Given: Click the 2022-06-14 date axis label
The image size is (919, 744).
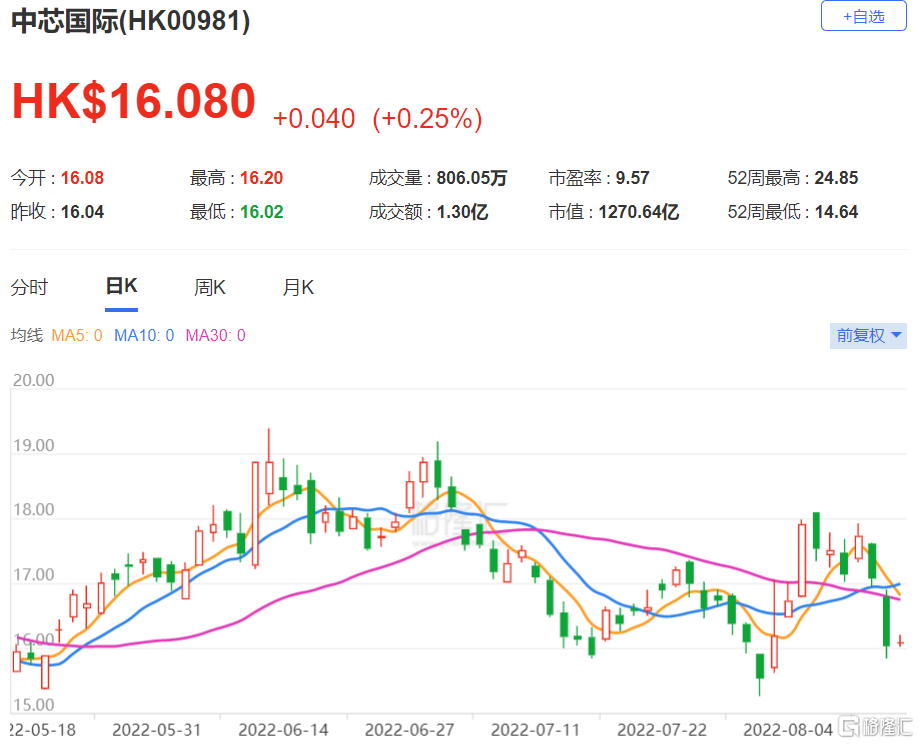Looking at the screenshot, I should [283, 730].
